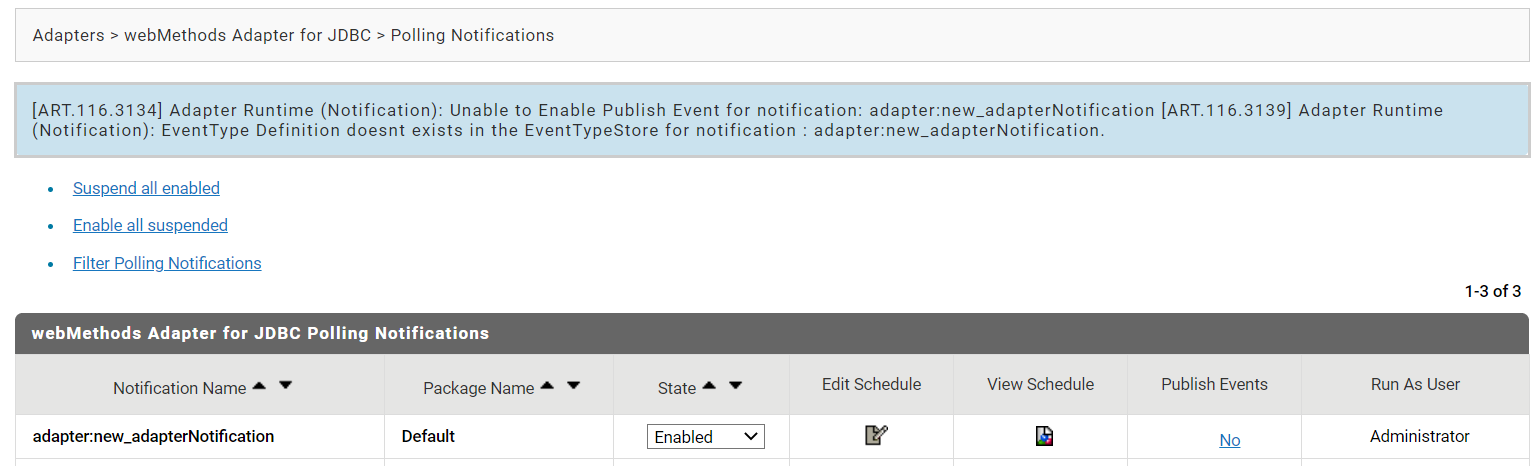The height and width of the screenshot is (466, 1537).
Task: Open Edit Schedule icon for new_adapterNotification
Action: tap(876, 435)
